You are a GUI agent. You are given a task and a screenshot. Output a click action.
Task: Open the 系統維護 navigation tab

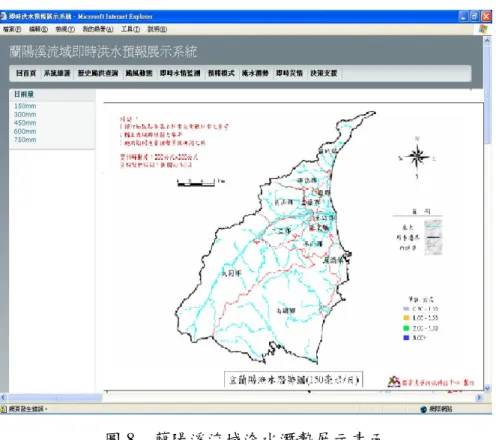coord(57,73)
